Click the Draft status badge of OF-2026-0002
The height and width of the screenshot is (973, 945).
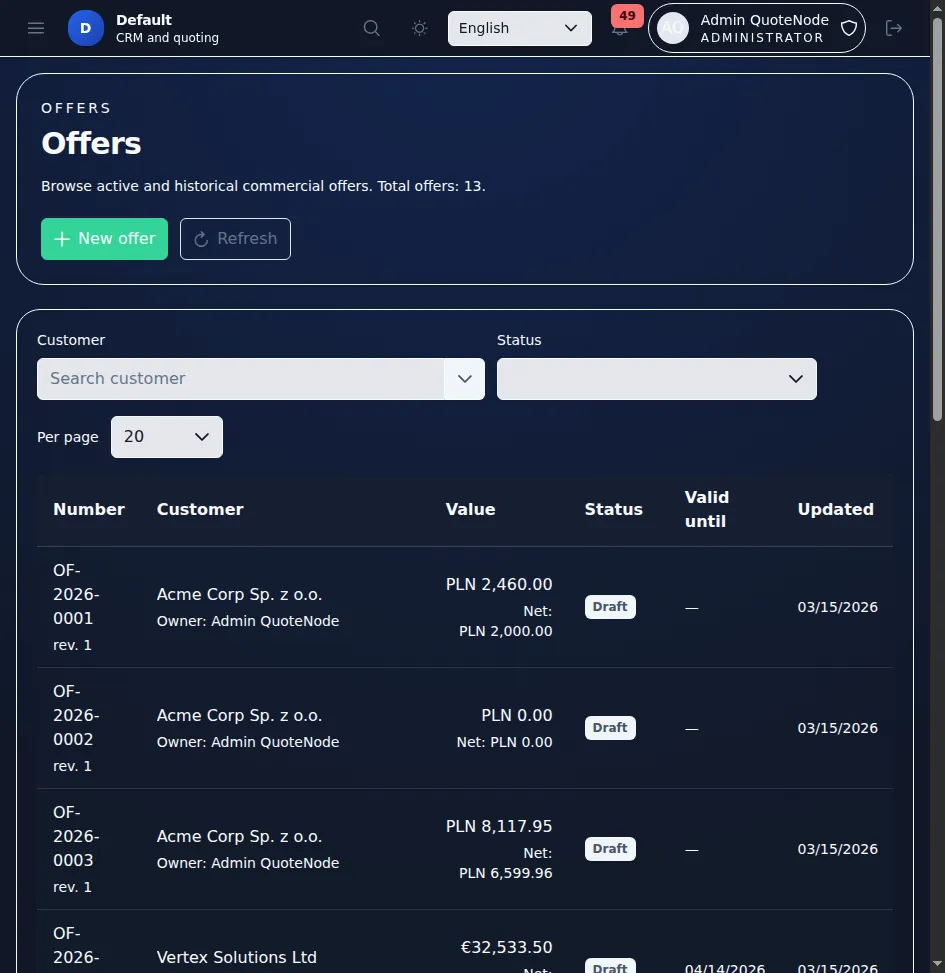610,728
